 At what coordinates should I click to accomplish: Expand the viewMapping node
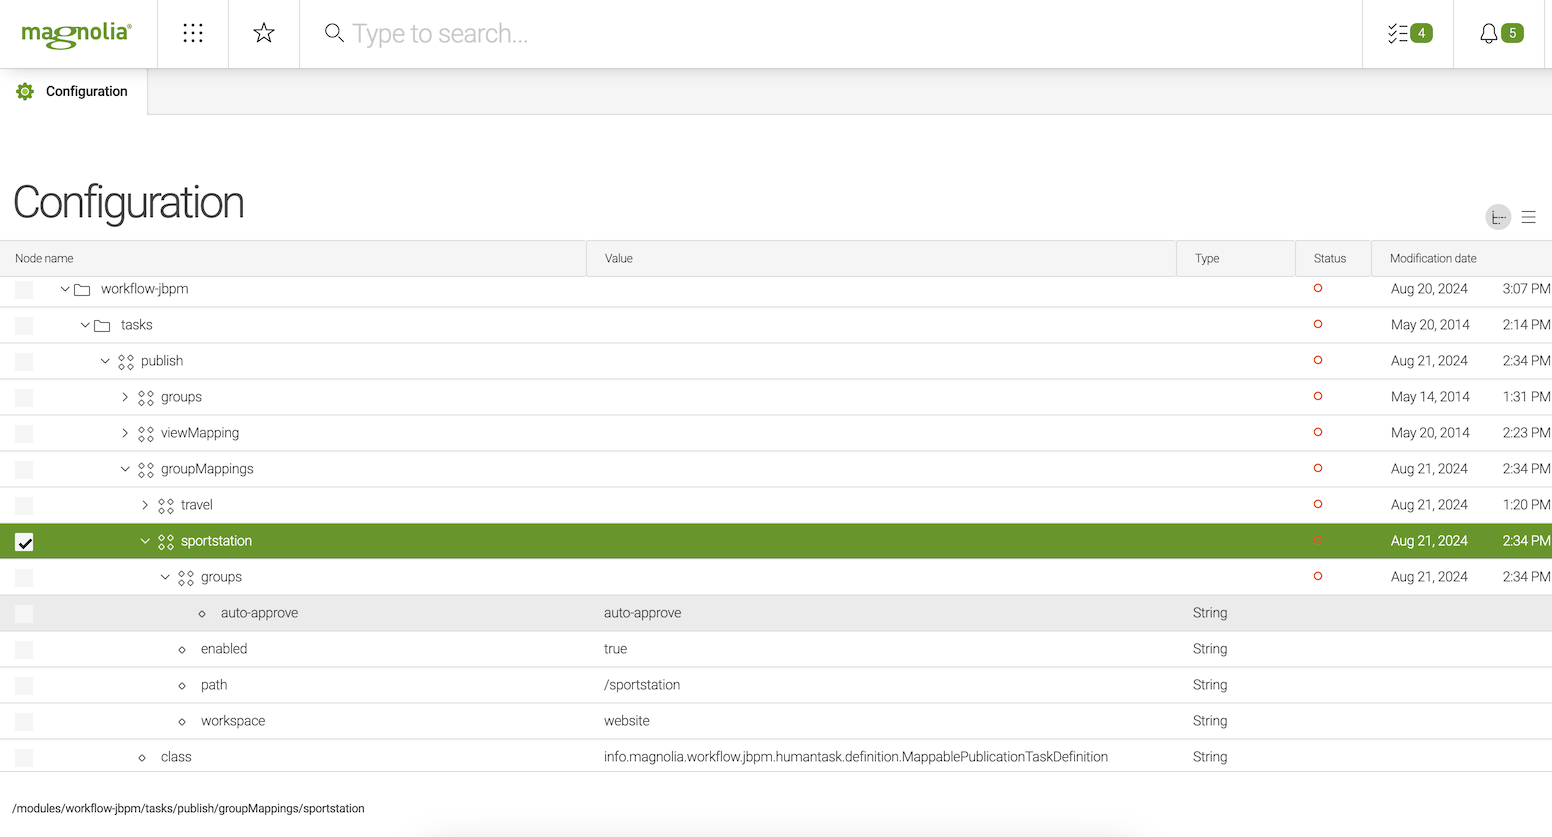pos(125,433)
